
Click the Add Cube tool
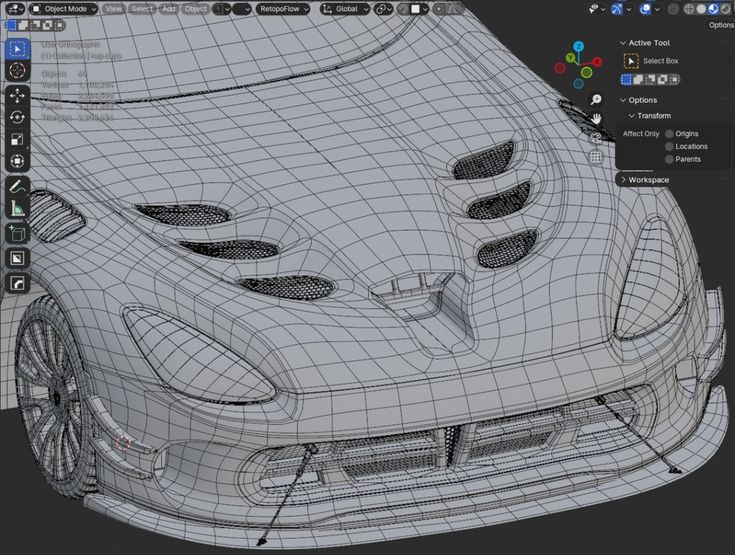point(18,232)
